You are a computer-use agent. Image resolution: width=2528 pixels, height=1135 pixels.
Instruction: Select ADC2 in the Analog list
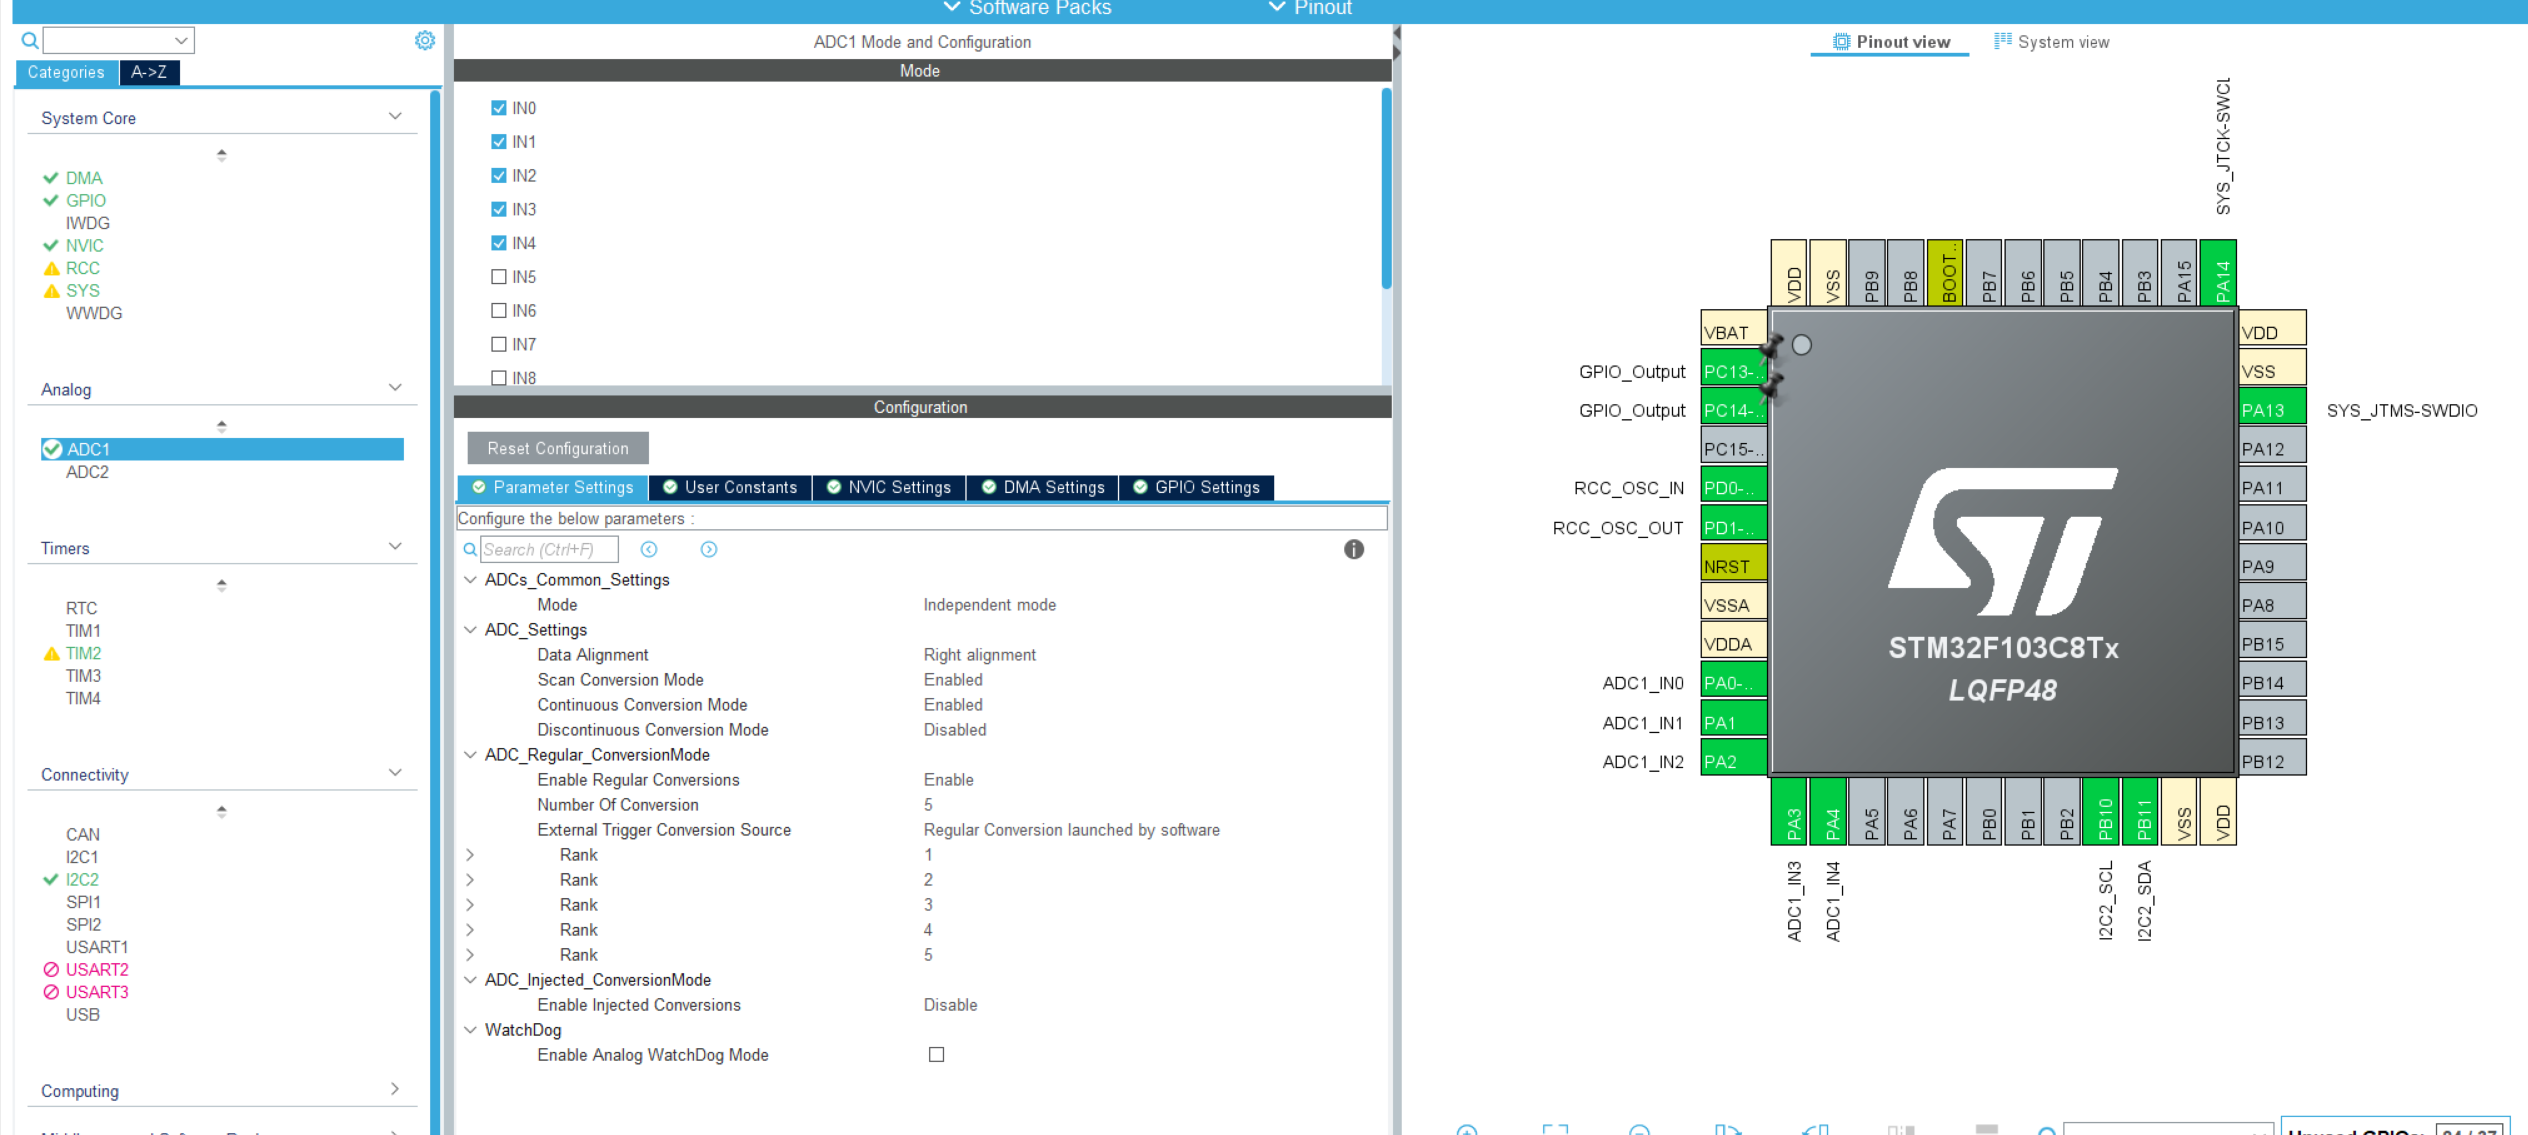tap(87, 472)
